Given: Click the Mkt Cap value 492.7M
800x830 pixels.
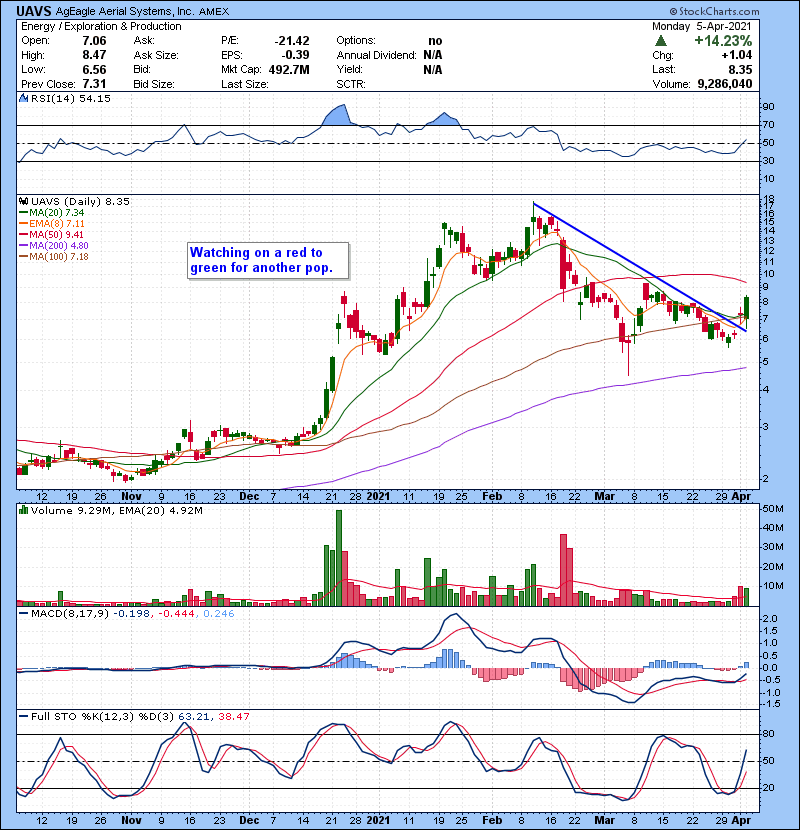Looking at the screenshot, I should click(x=289, y=70).
